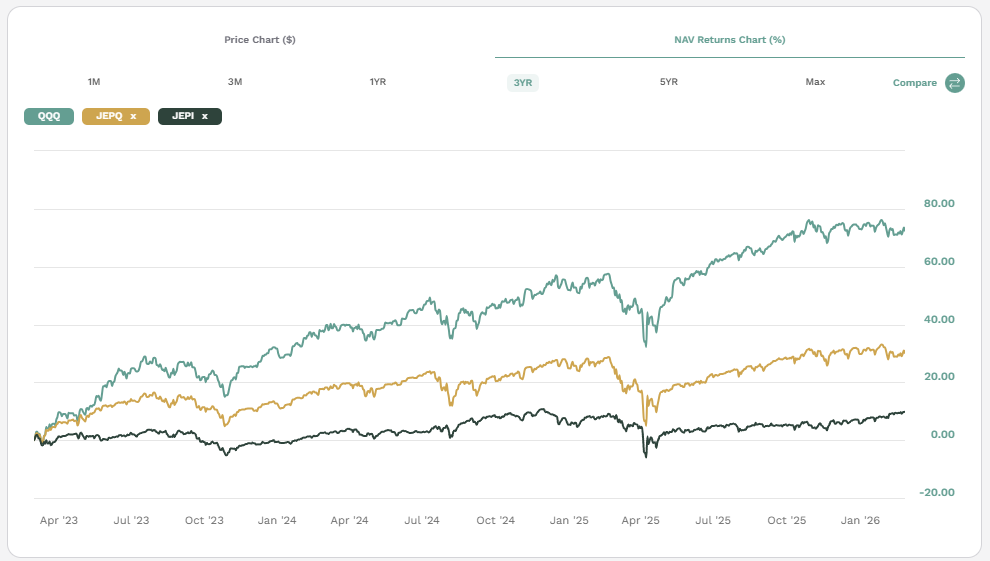Click the QQQ line's April 2025 trough

[645, 345]
